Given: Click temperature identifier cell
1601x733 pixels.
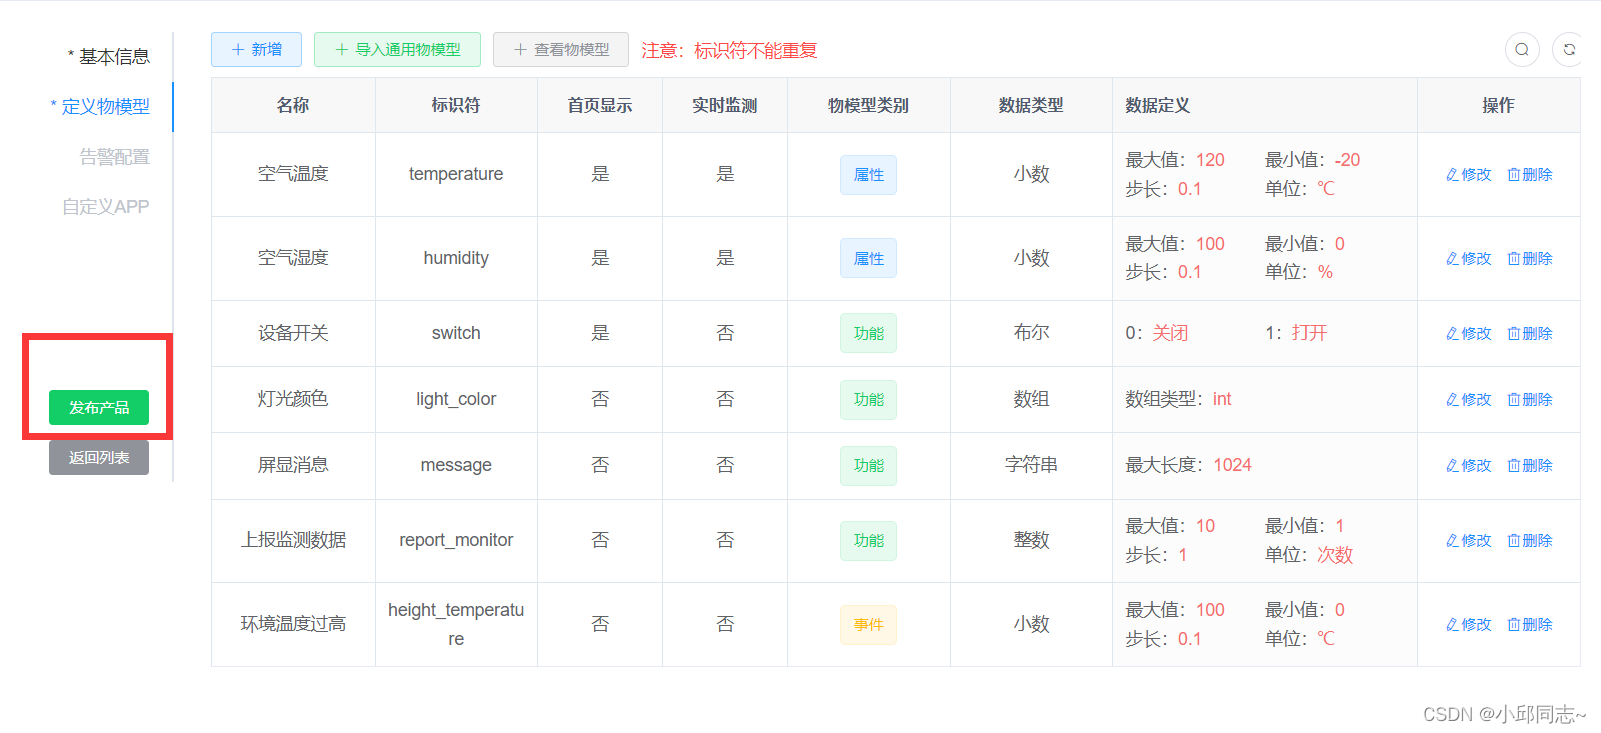Looking at the screenshot, I should (456, 174).
